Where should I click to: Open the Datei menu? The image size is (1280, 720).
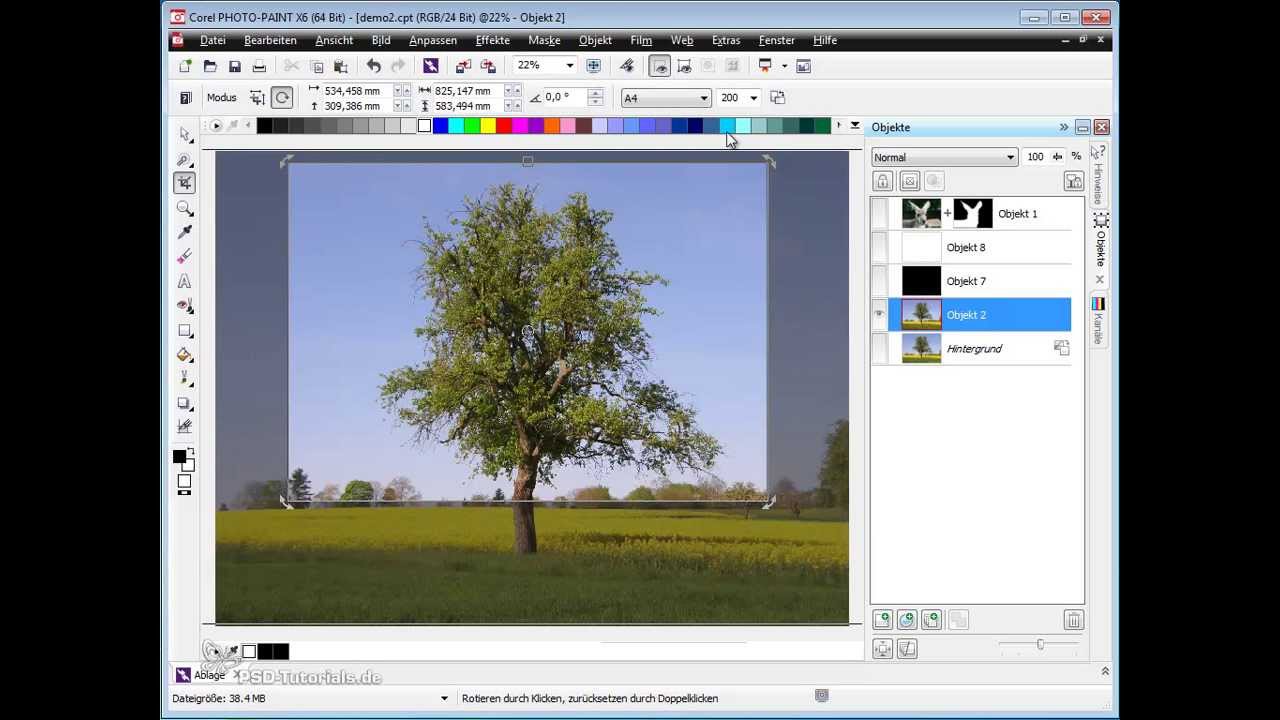[x=213, y=40]
